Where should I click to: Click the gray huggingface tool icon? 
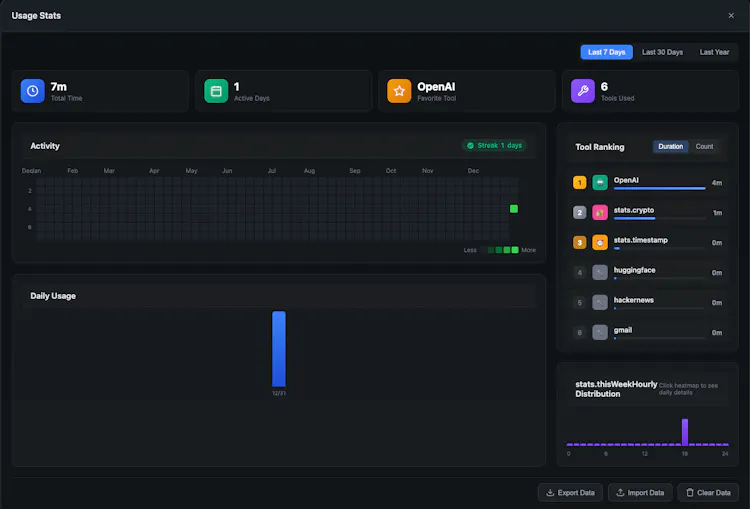[x=600, y=273]
